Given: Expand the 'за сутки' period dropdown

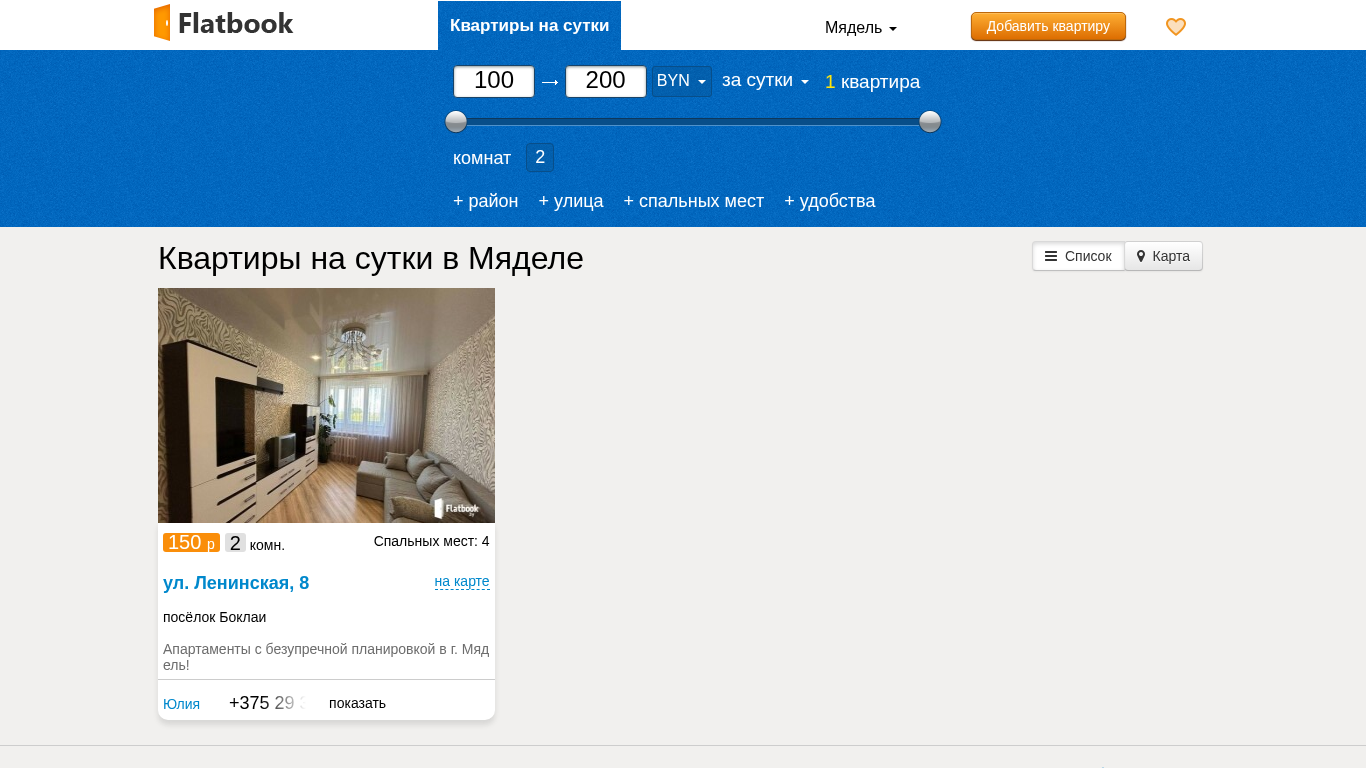Looking at the screenshot, I should click(x=765, y=81).
